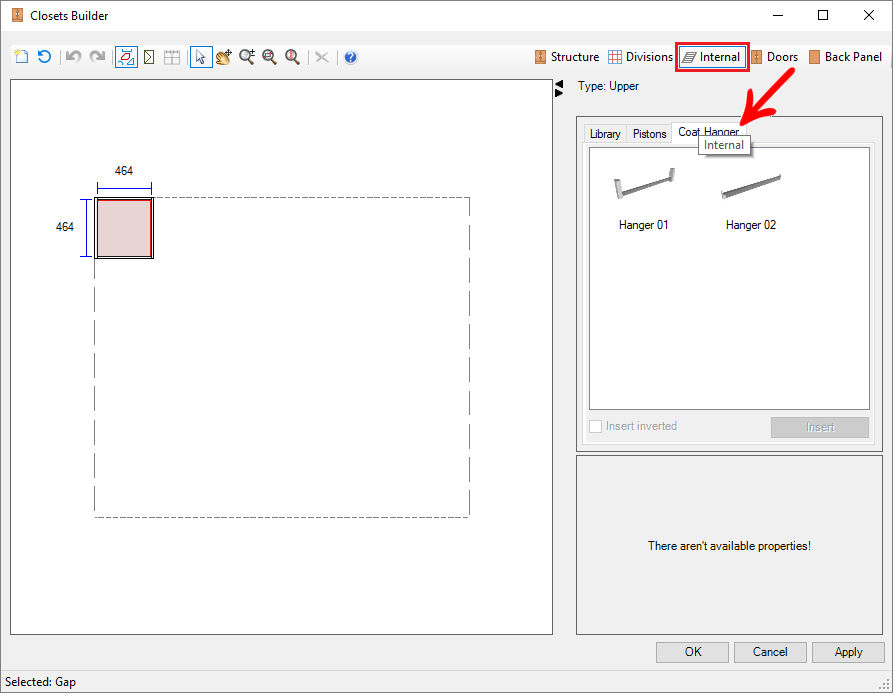Image resolution: width=895 pixels, height=695 pixels.
Task: Enable the Insert inverted checkbox
Action: pyautogui.click(x=595, y=426)
